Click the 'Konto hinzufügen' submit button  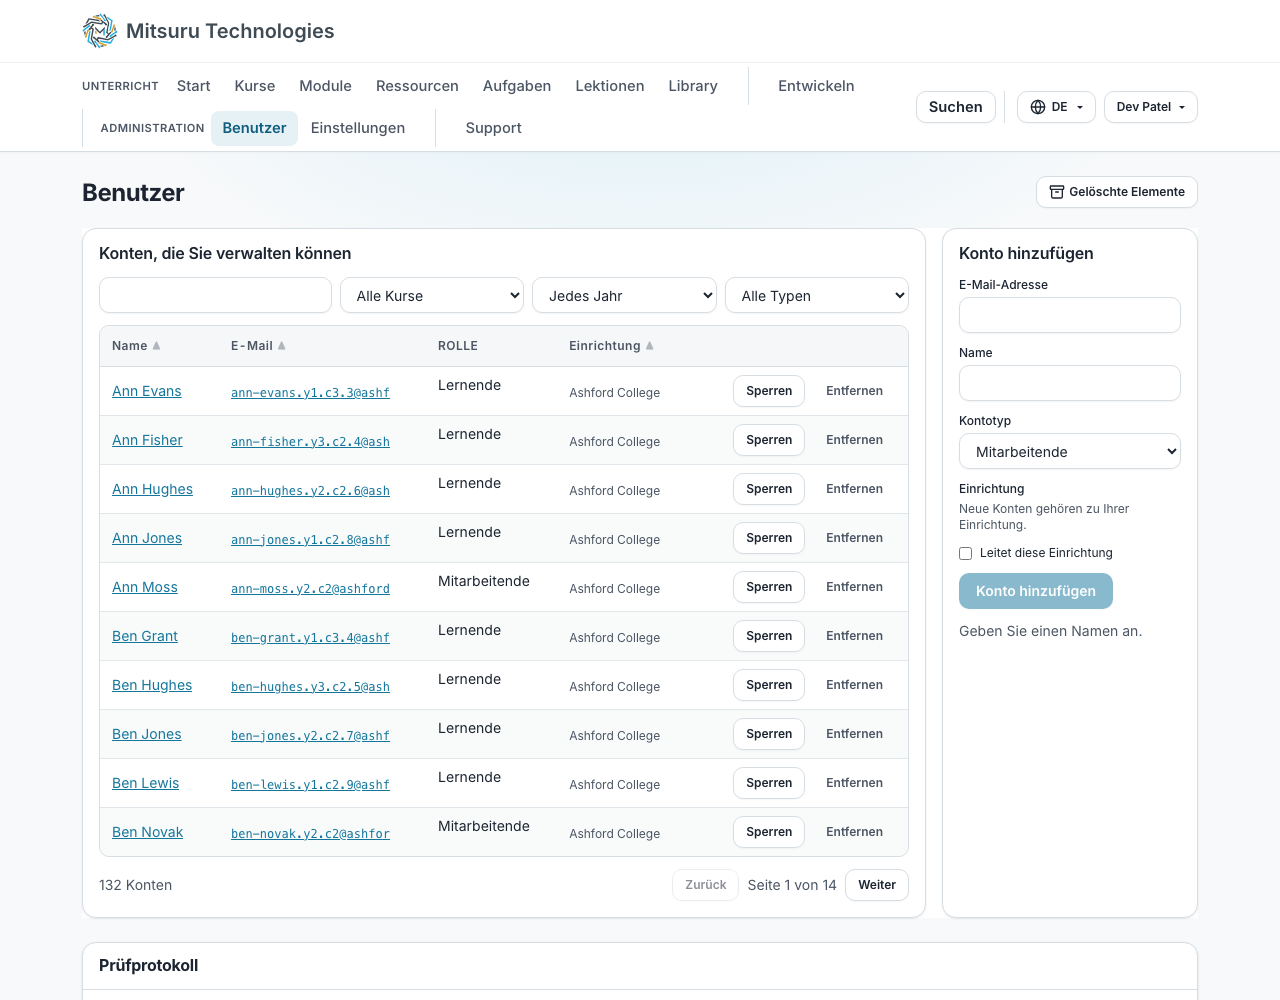click(1036, 591)
